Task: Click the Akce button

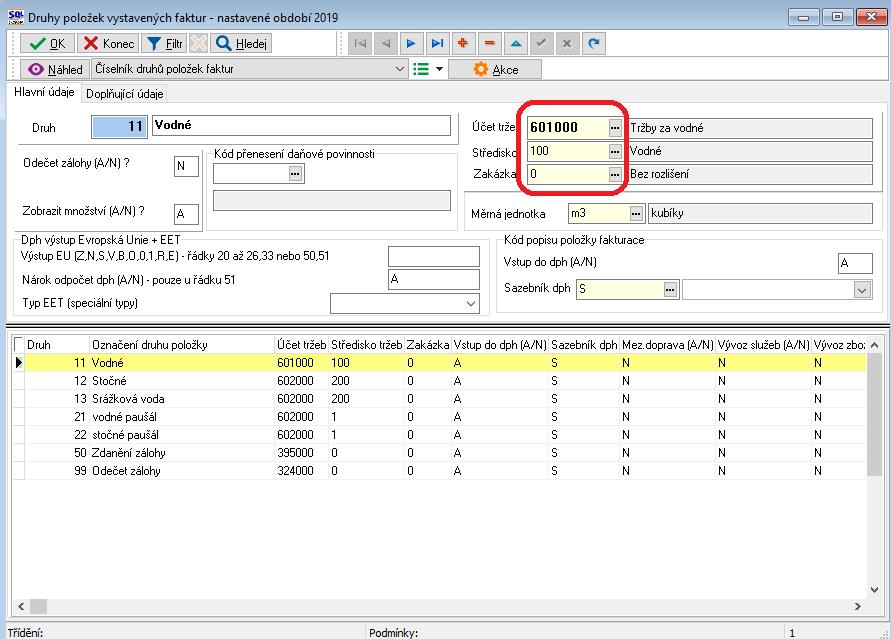Action: coord(495,69)
